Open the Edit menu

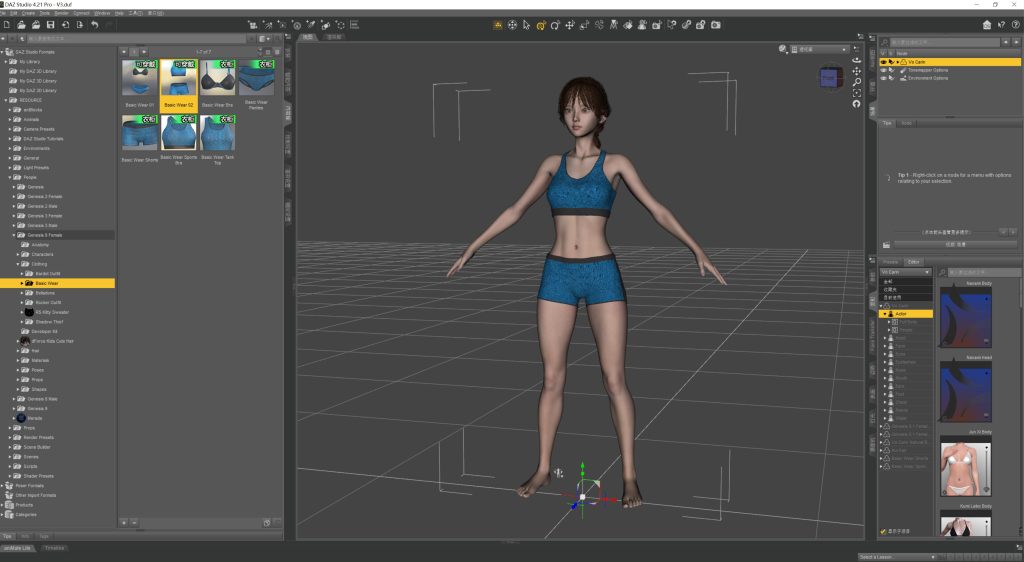(13, 13)
